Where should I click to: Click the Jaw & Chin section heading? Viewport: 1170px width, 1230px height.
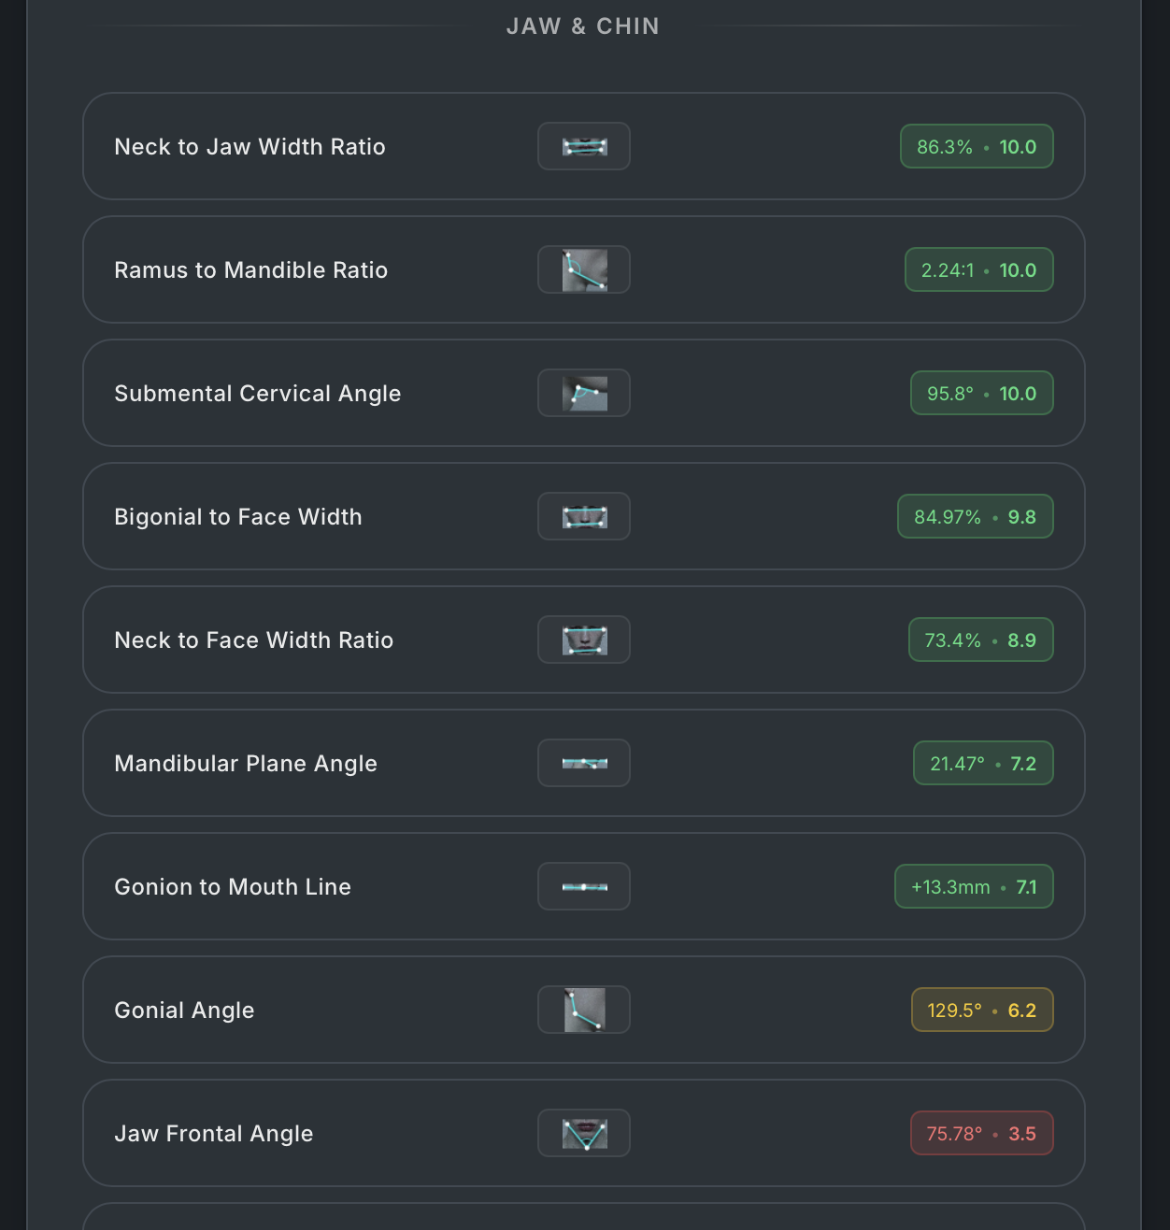click(583, 27)
